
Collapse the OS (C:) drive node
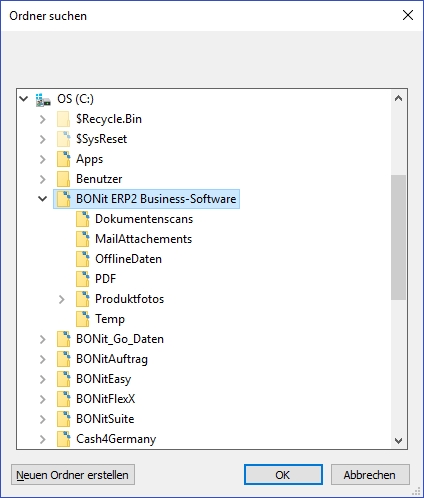tap(24, 99)
